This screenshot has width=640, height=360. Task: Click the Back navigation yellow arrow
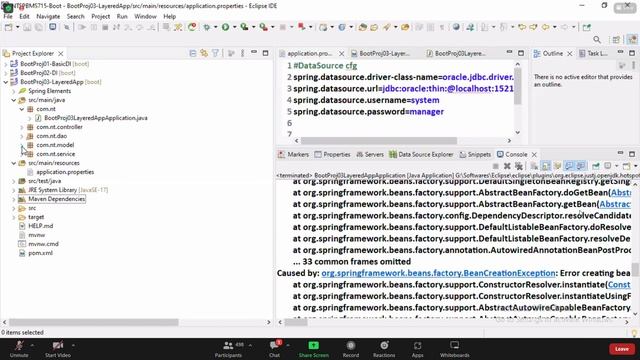tap(545, 27)
